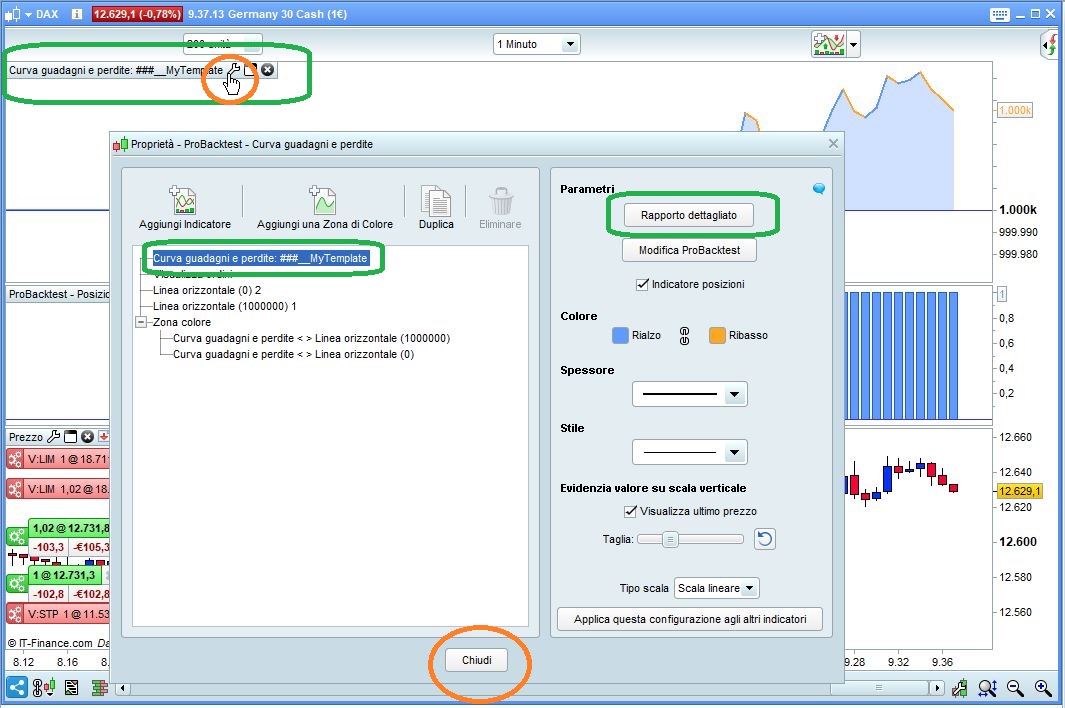The height and width of the screenshot is (708, 1065).
Task: Click the Chiudi button
Action: [x=476, y=660]
